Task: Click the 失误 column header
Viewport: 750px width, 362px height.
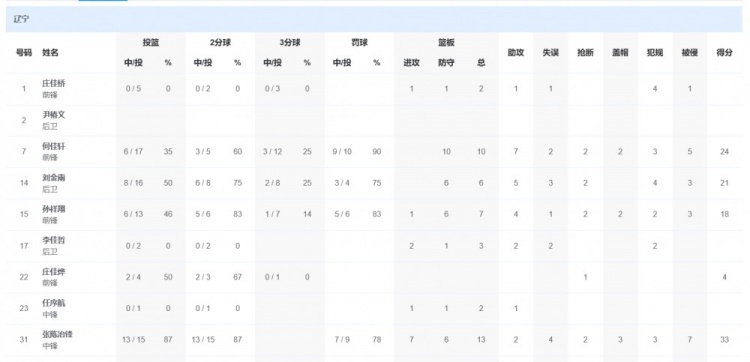Action: pos(551,53)
